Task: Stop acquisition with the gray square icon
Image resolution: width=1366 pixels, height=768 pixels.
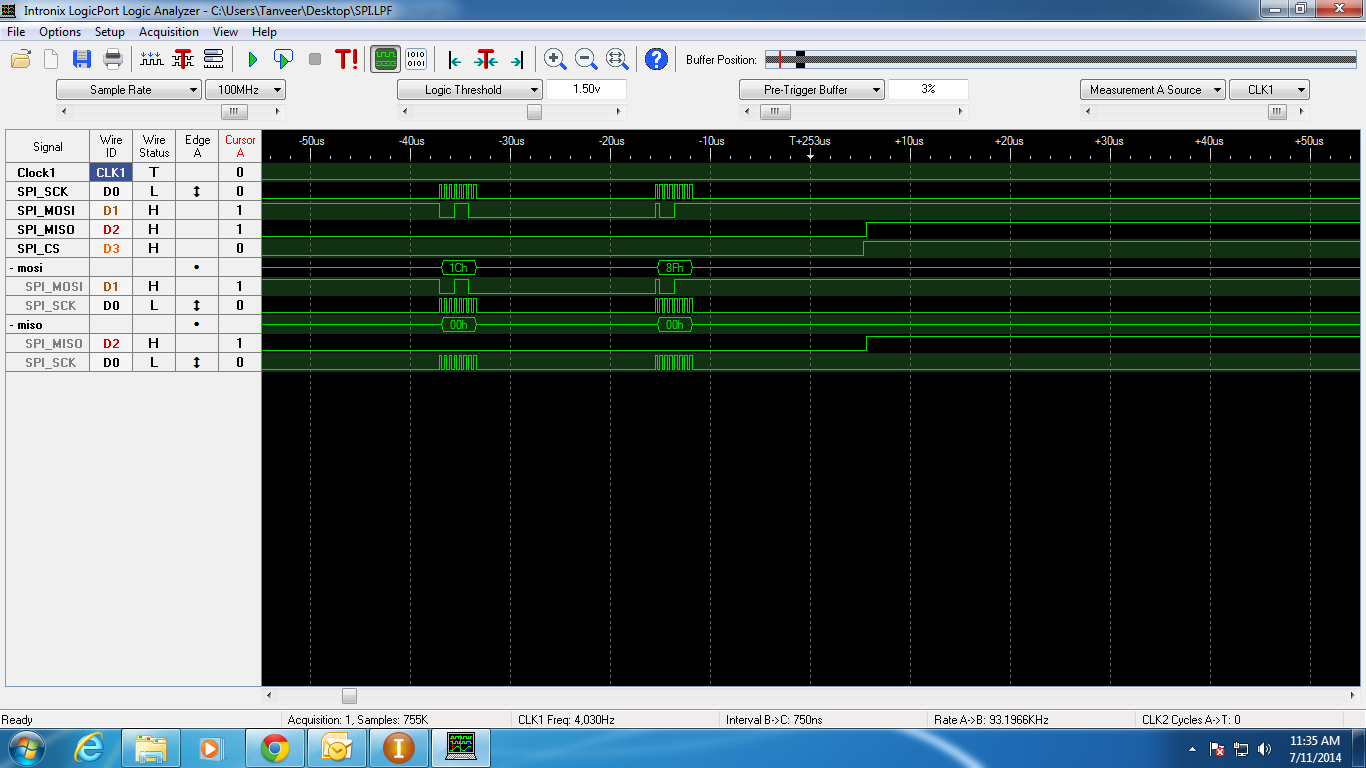Action: point(315,59)
